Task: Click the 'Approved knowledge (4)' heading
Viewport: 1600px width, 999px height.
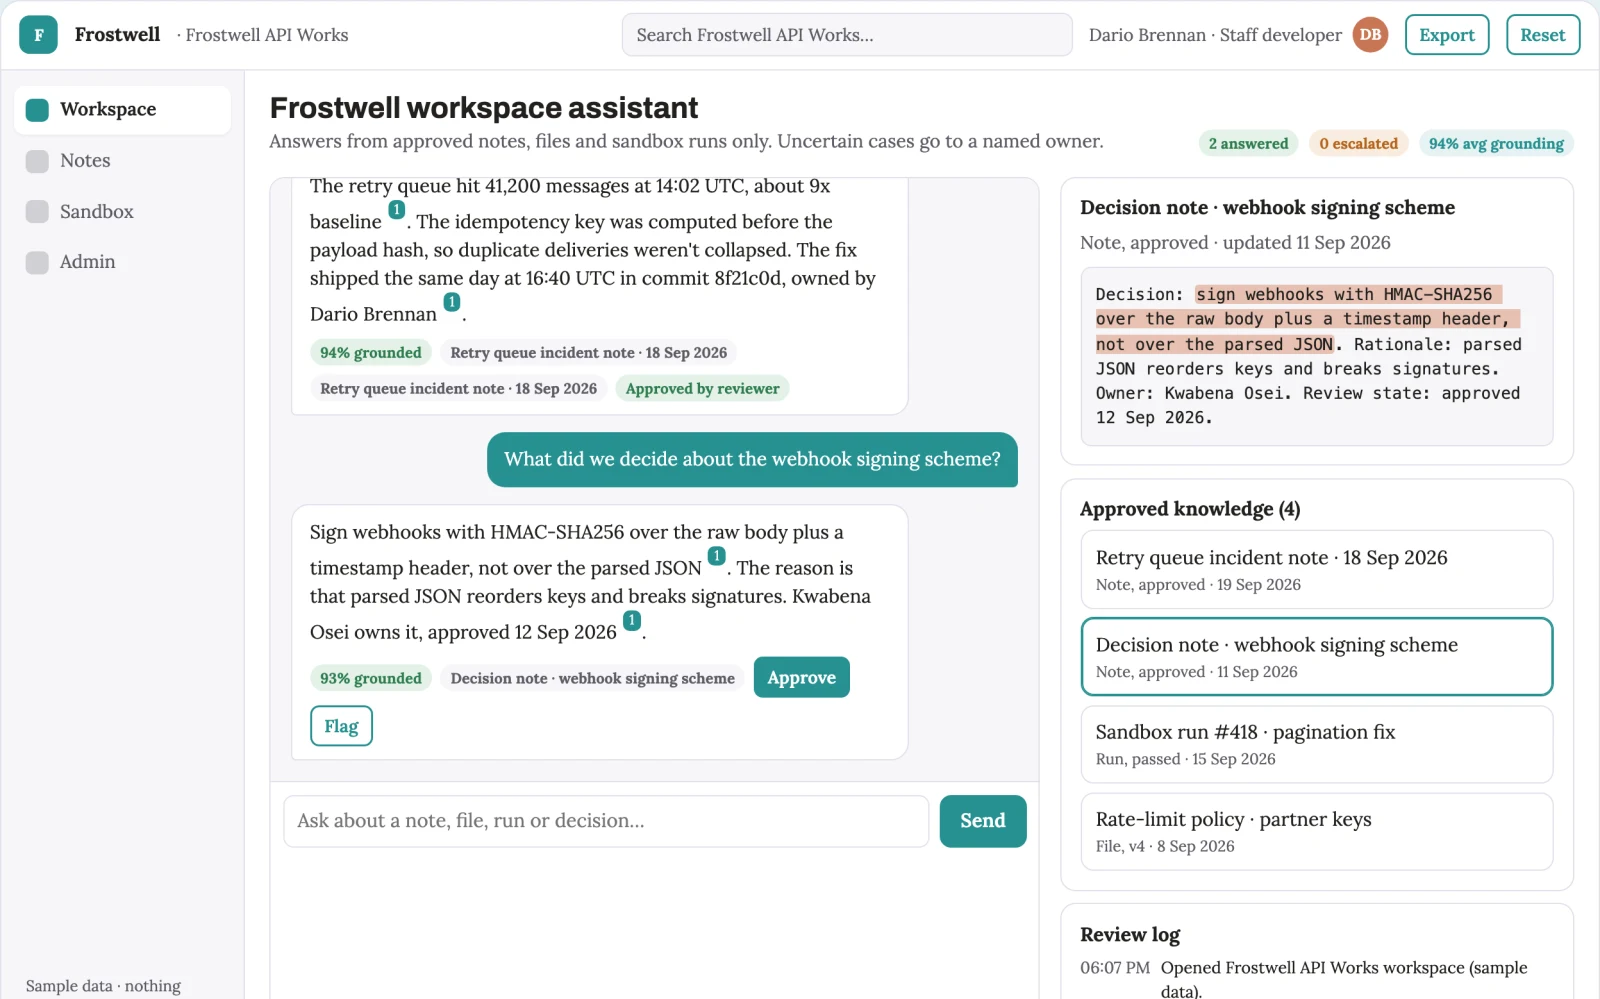Action: tap(1190, 509)
